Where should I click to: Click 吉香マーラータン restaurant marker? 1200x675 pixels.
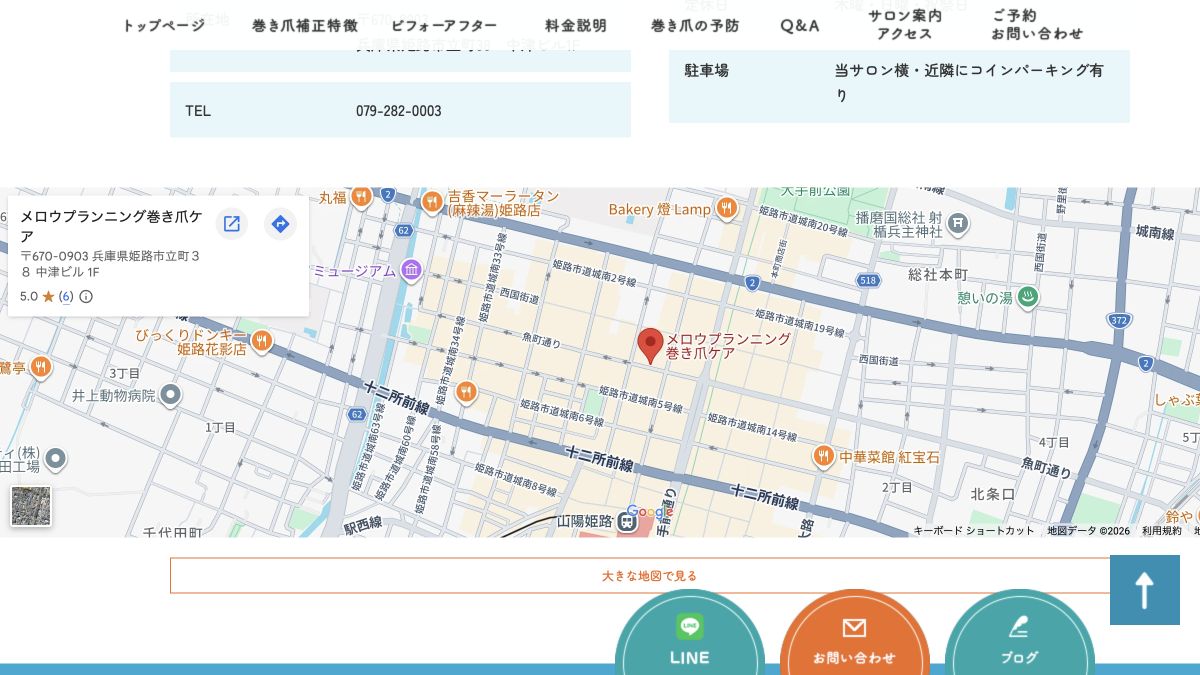point(432,202)
